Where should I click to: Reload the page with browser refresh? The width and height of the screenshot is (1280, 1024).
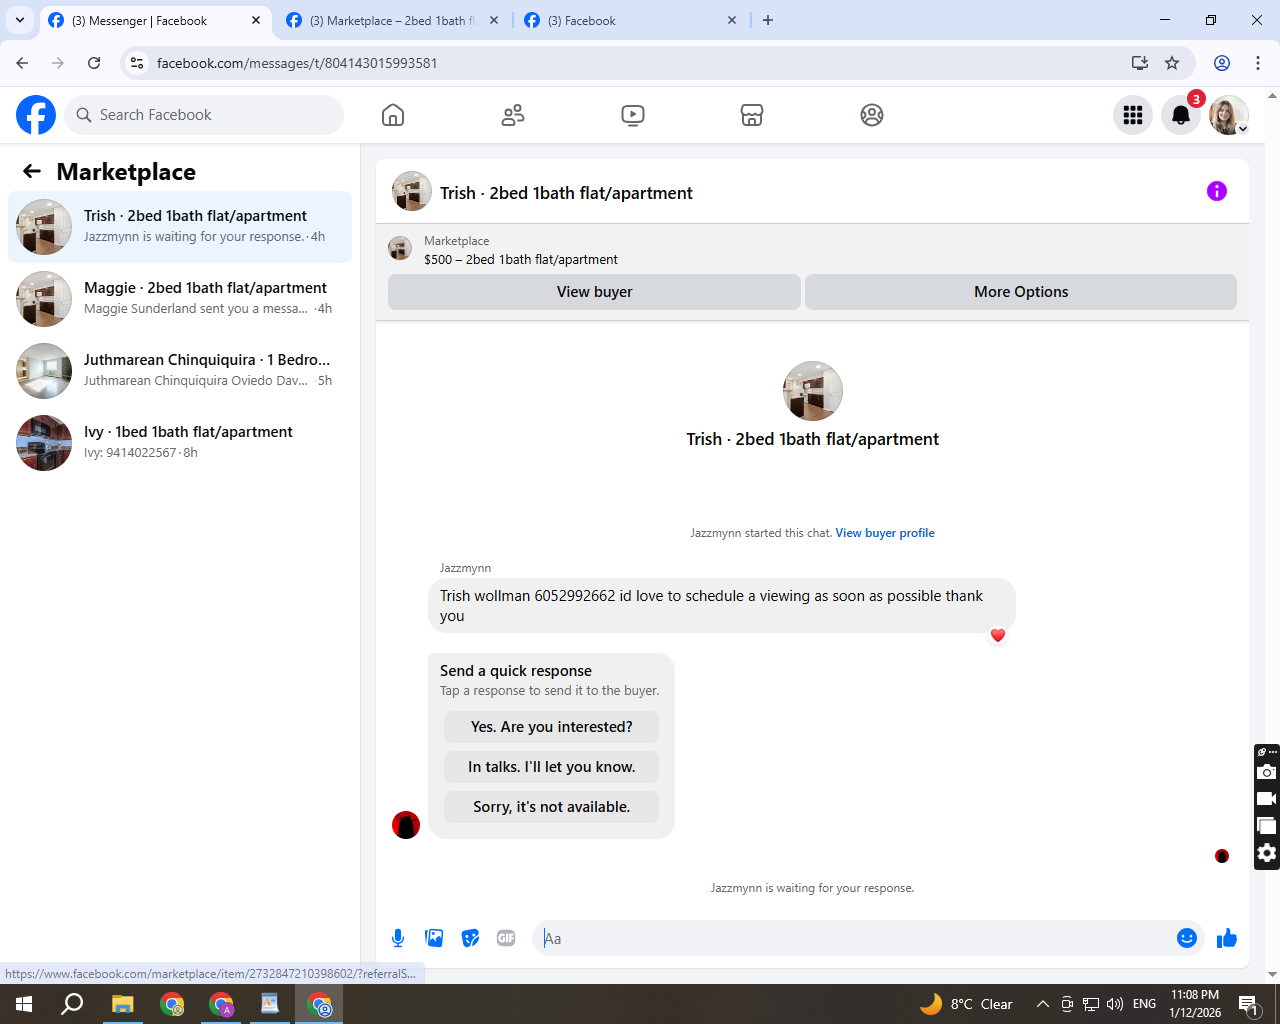(x=94, y=63)
